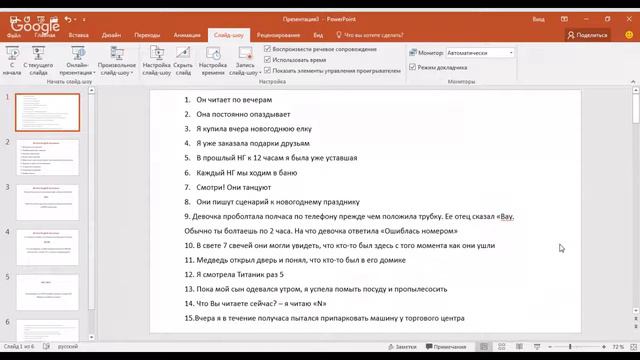The width and height of the screenshot is (640, 360).
Task: Click language indicator русский in status bar
Action: 68,347
